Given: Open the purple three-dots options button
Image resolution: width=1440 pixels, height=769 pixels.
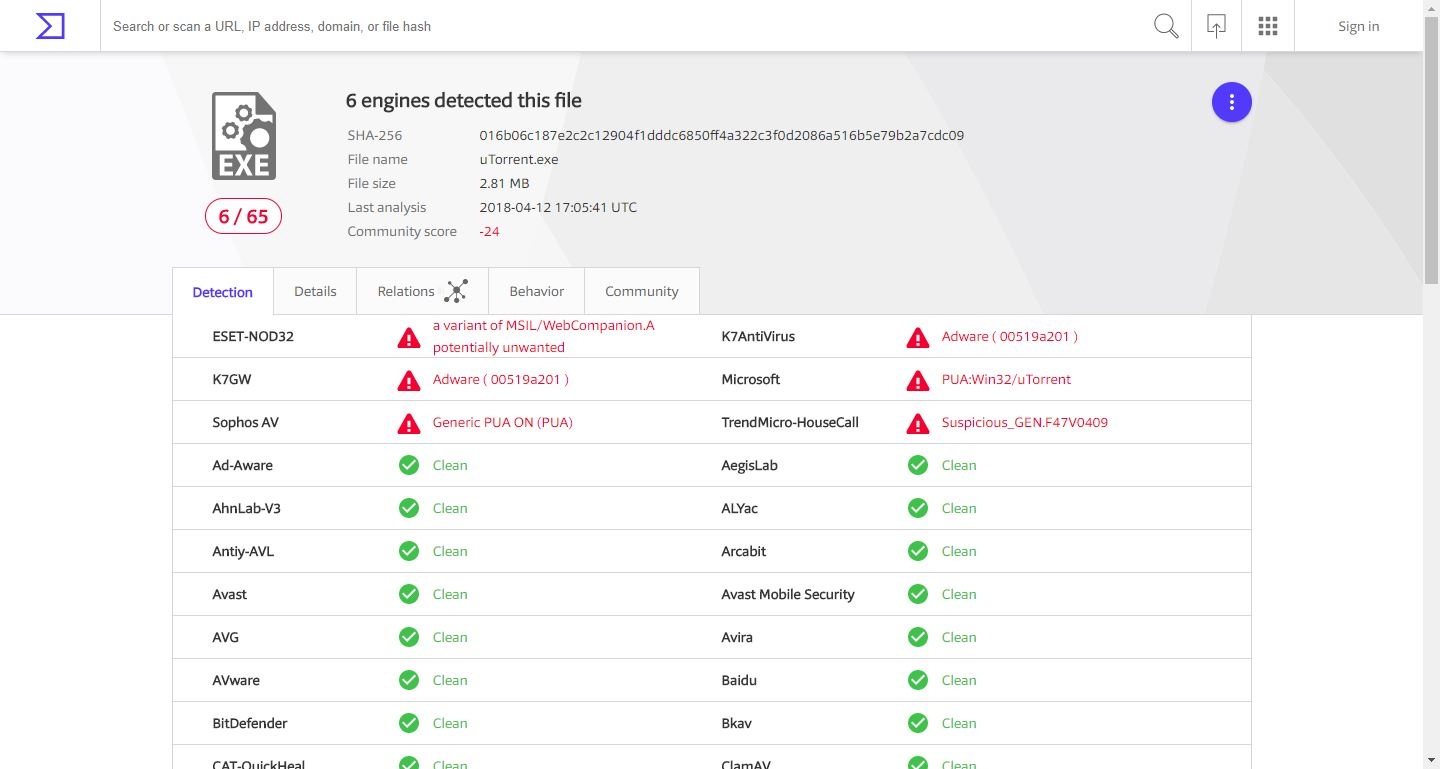Looking at the screenshot, I should pos(1231,102).
